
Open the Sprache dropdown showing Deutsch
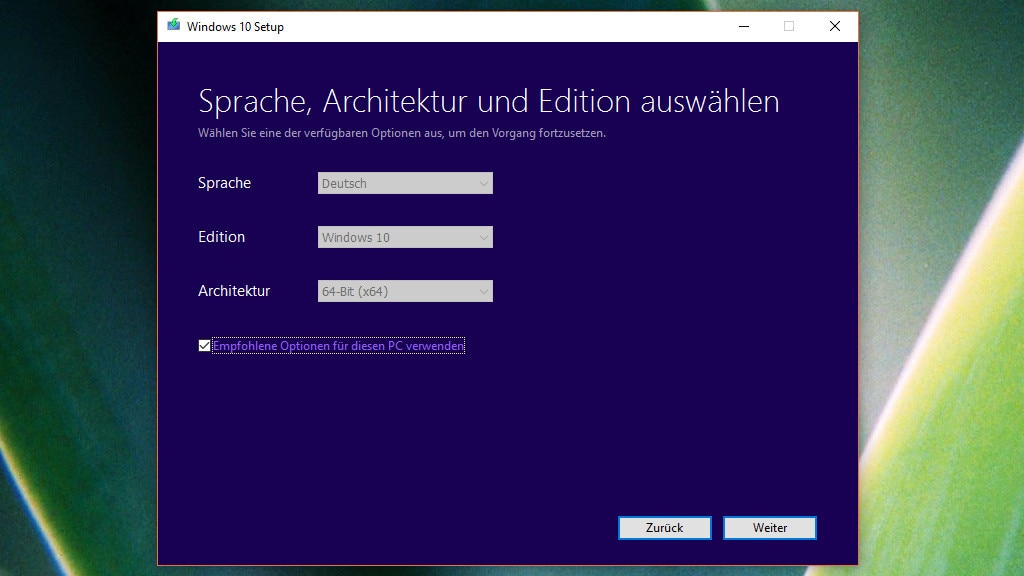[405, 183]
